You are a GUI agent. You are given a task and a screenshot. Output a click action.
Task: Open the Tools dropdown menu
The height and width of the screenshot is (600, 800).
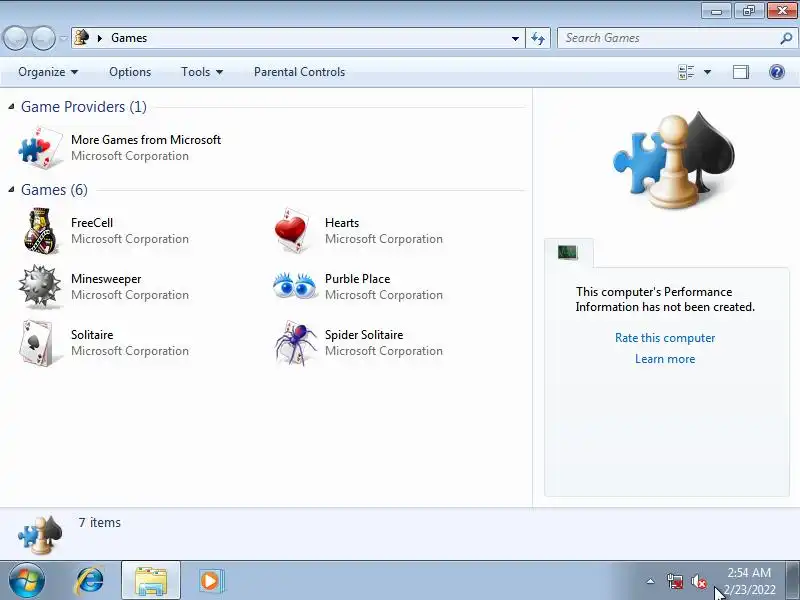coord(202,72)
